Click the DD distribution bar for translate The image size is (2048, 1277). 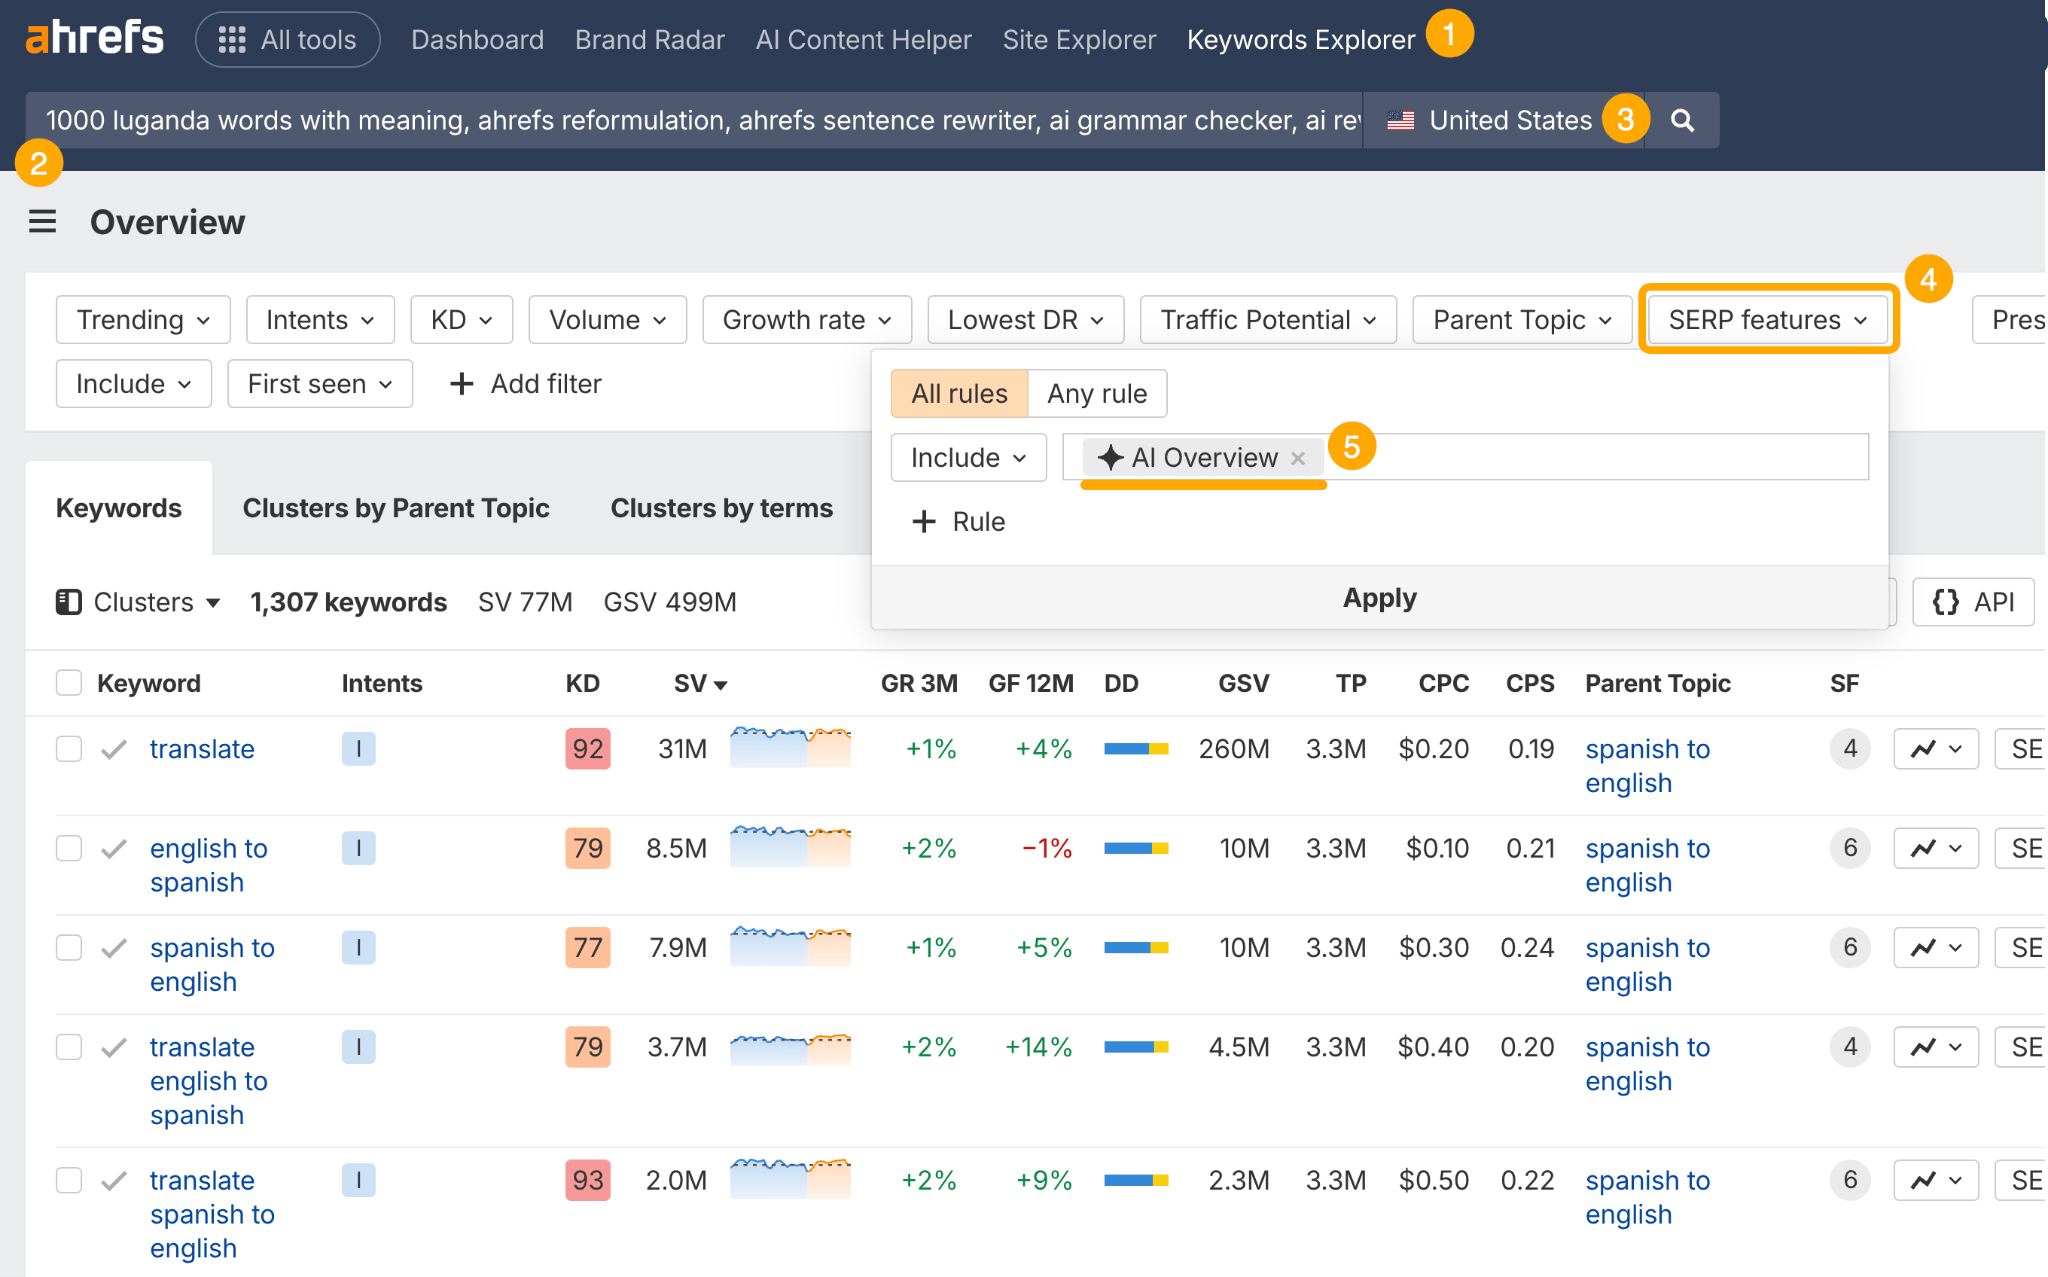1135,748
